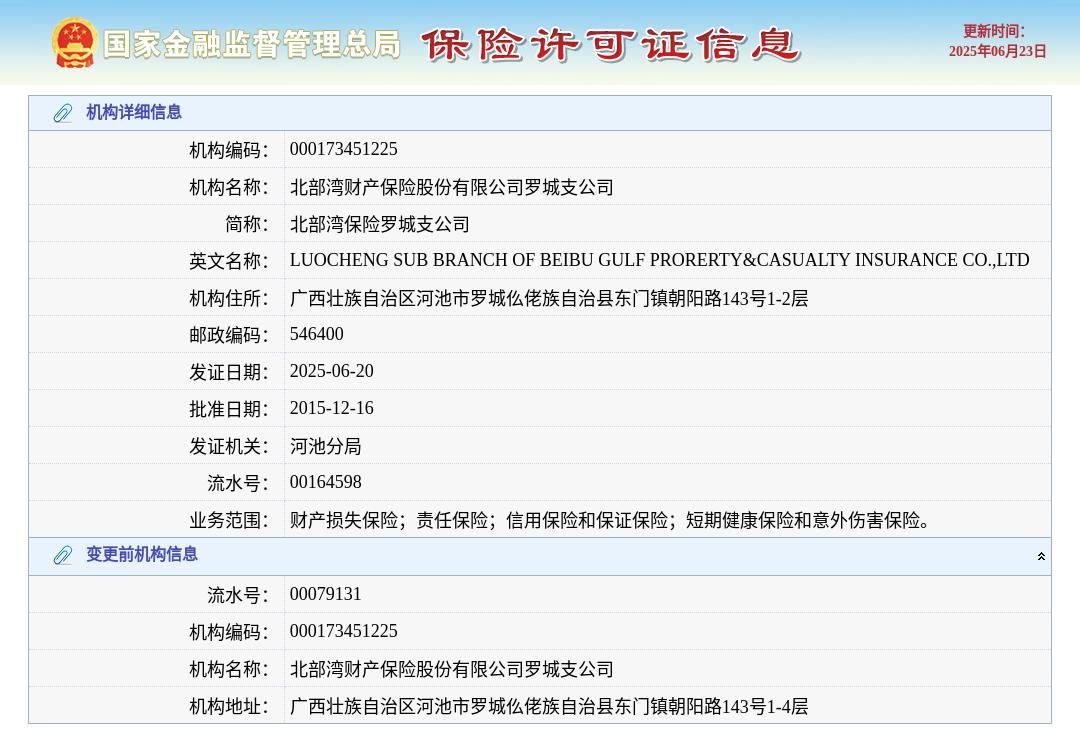Click the 英文名称 label
The width and height of the screenshot is (1080, 738).
tap(229, 261)
